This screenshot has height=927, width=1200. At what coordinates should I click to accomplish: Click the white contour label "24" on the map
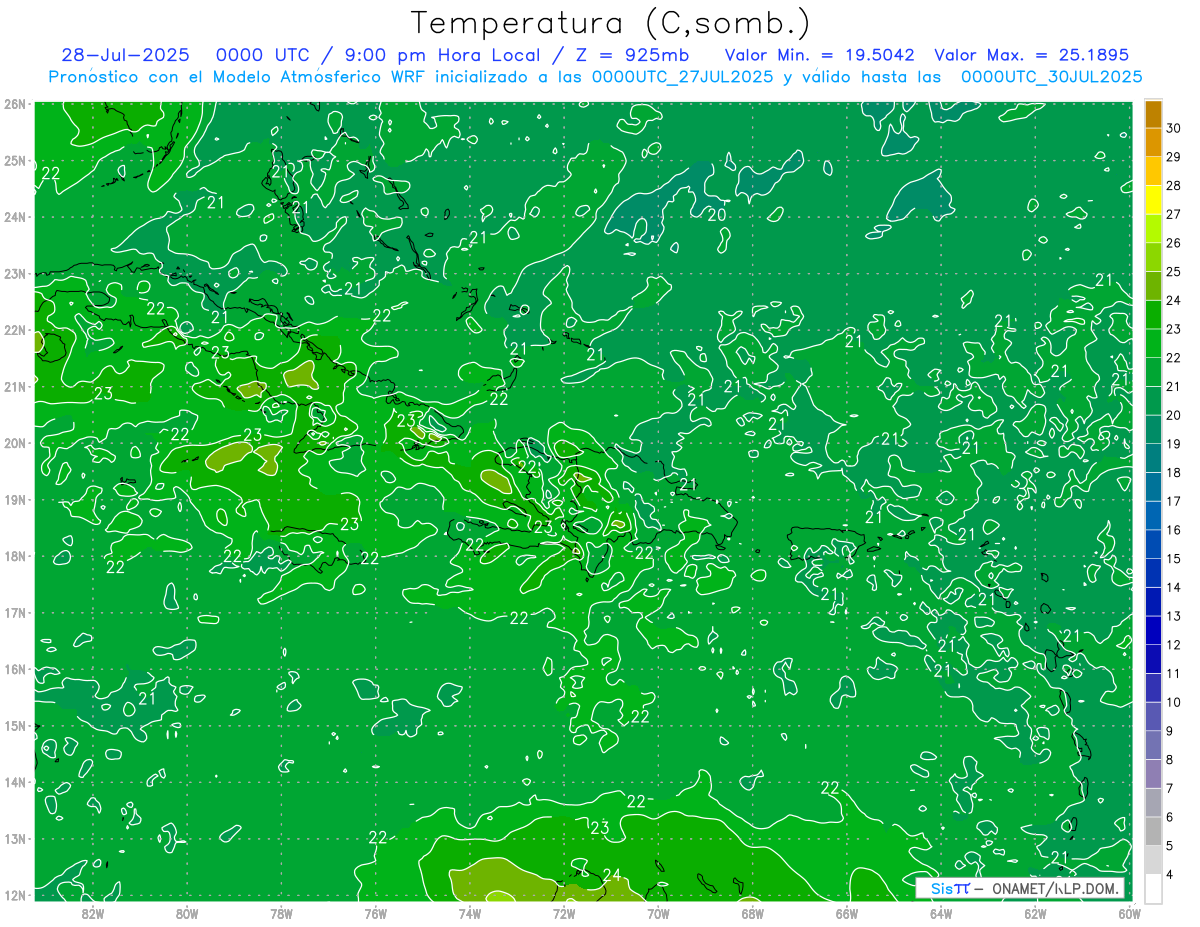pyautogui.click(x=612, y=875)
